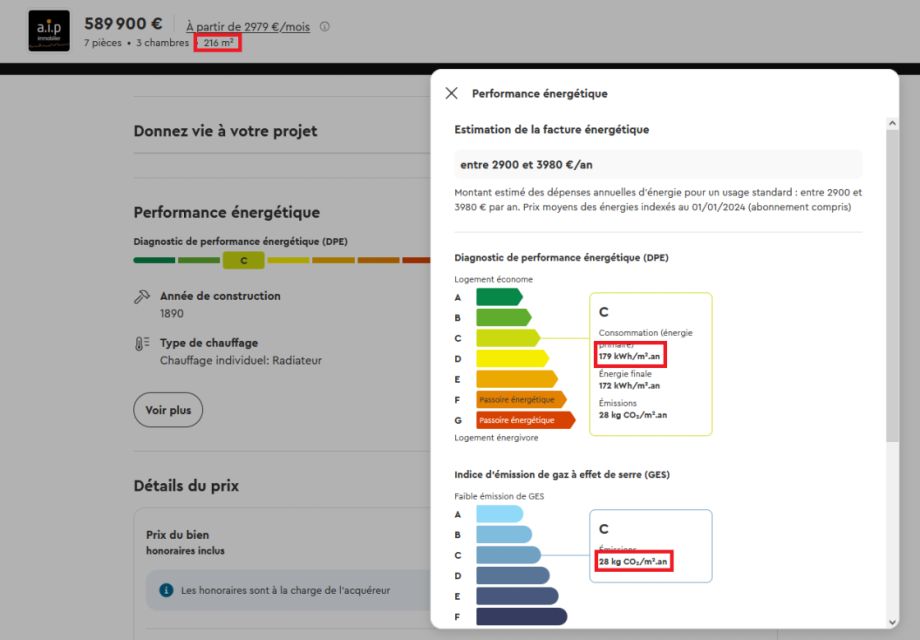Click 'Estimation de la facture énergétique' heading
This screenshot has height=640, width=920.
pos(552,130)
